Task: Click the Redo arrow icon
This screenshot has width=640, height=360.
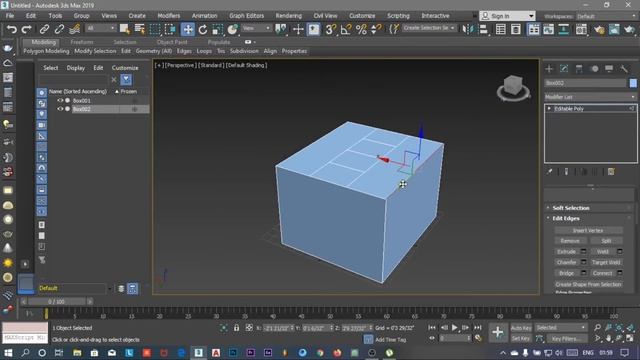Action: point(27,29)
